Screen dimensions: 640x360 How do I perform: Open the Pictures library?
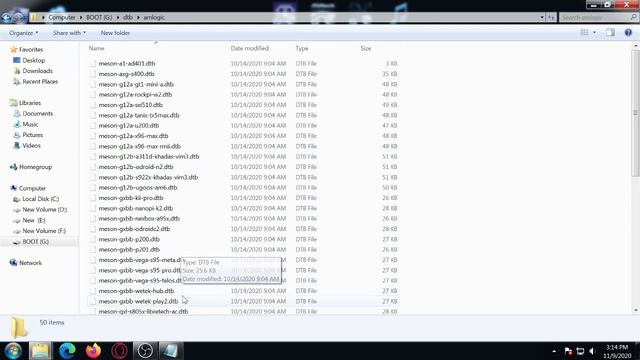pos(33,135)
